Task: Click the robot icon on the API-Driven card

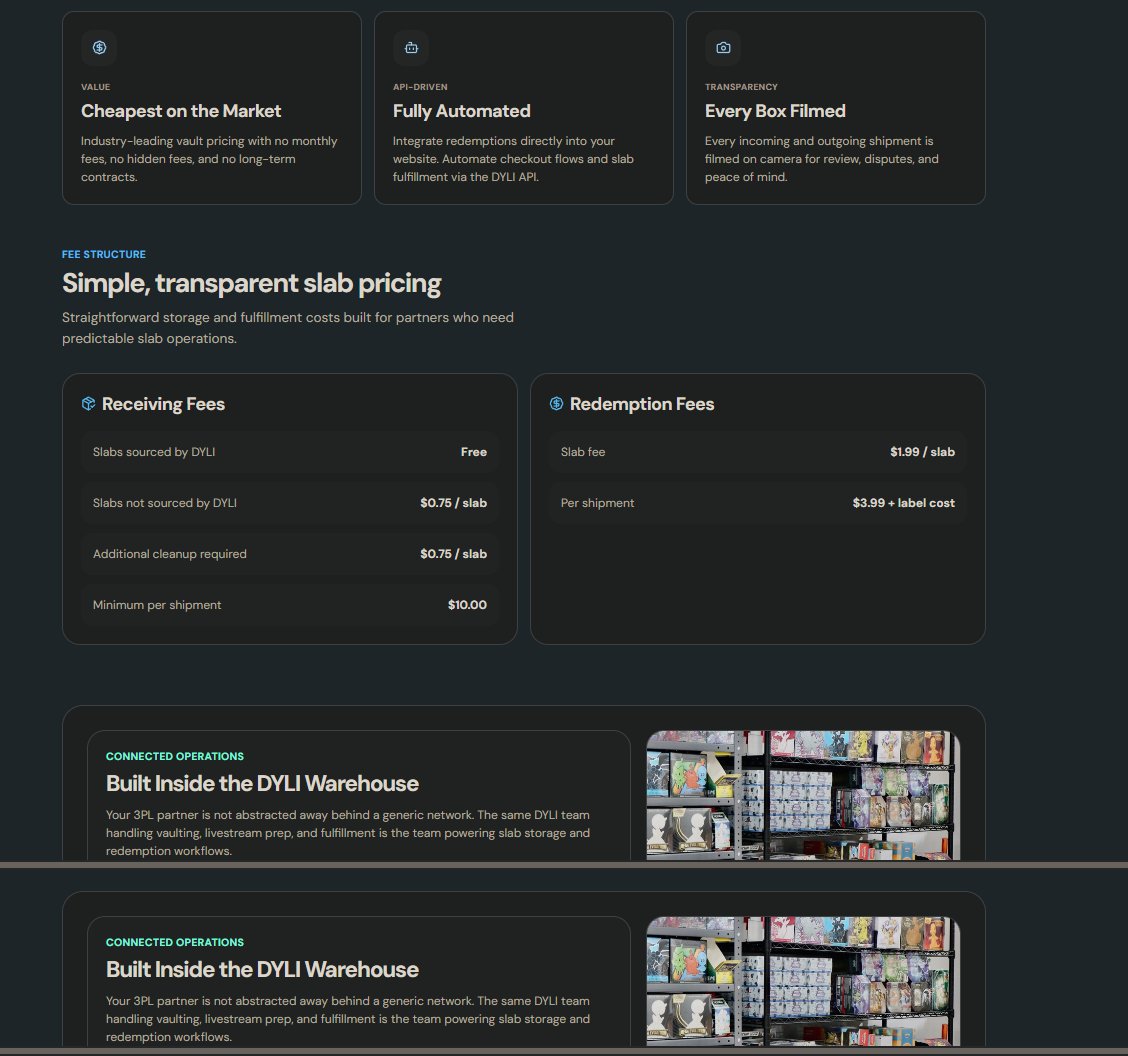Action: (x=411, y=47)
